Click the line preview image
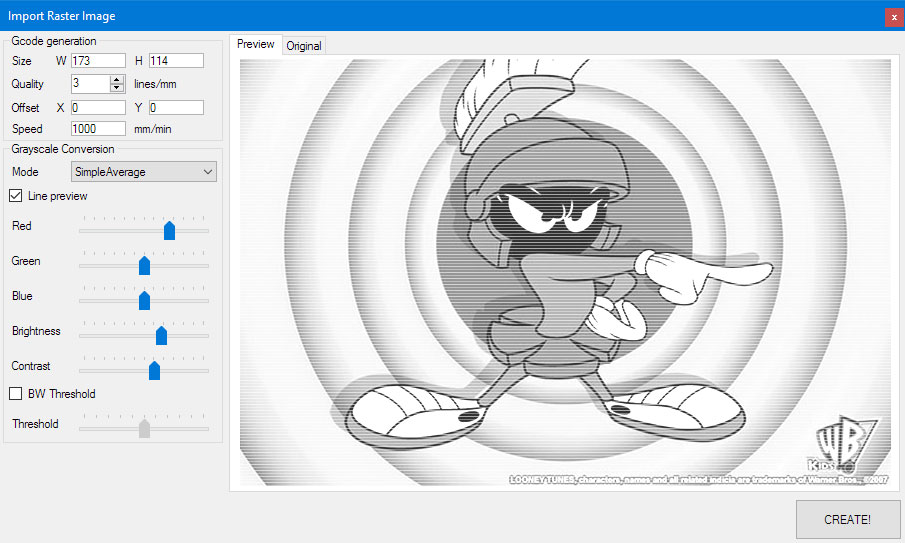The image size is (905, 543). (565, 272)
